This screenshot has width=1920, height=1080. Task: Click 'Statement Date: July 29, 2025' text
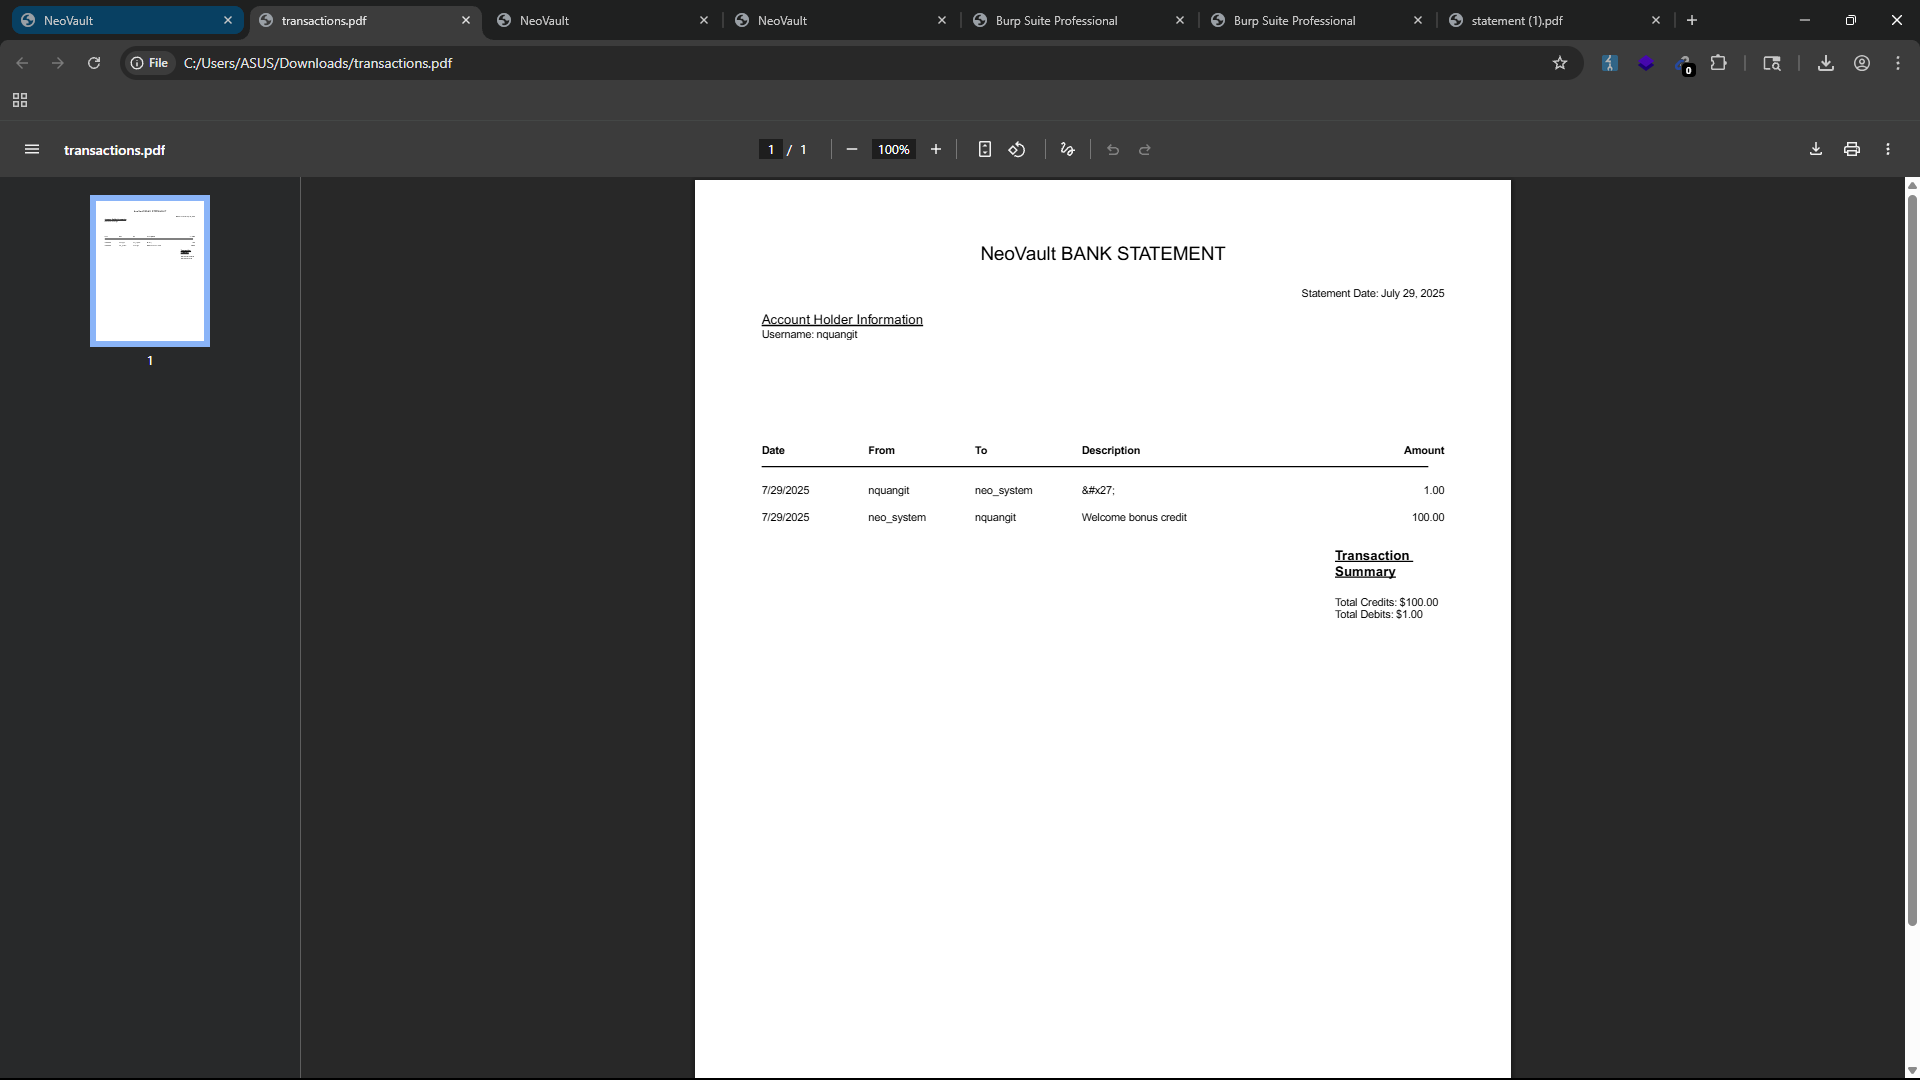coord(1372,294)
